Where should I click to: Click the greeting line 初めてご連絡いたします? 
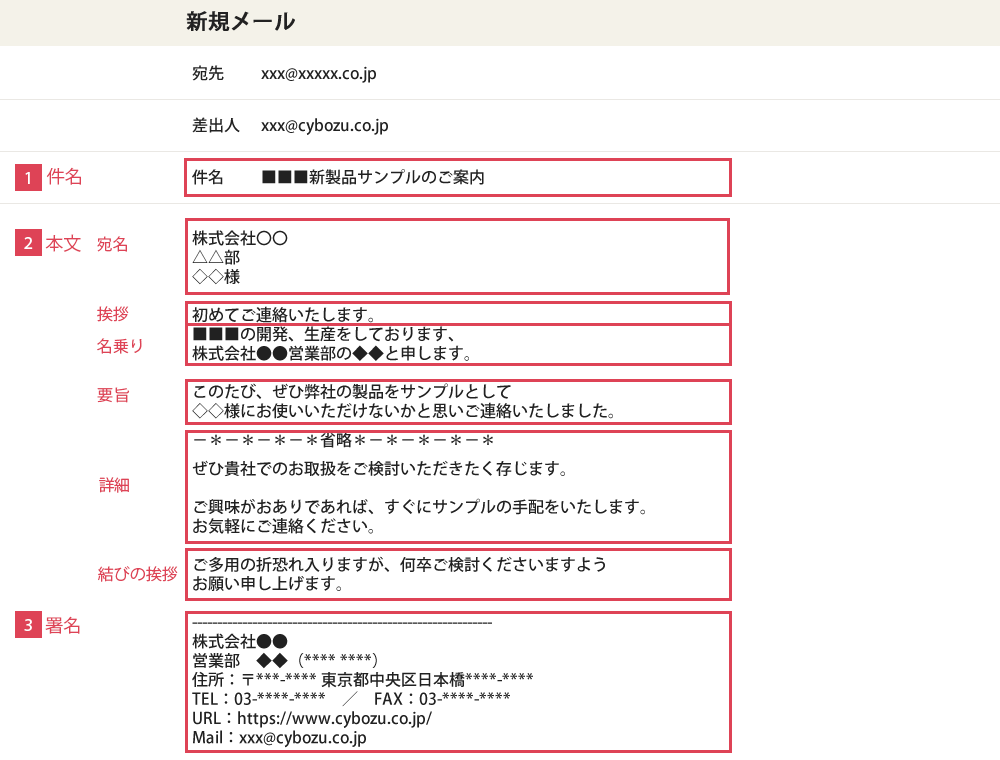pos(457,314)
